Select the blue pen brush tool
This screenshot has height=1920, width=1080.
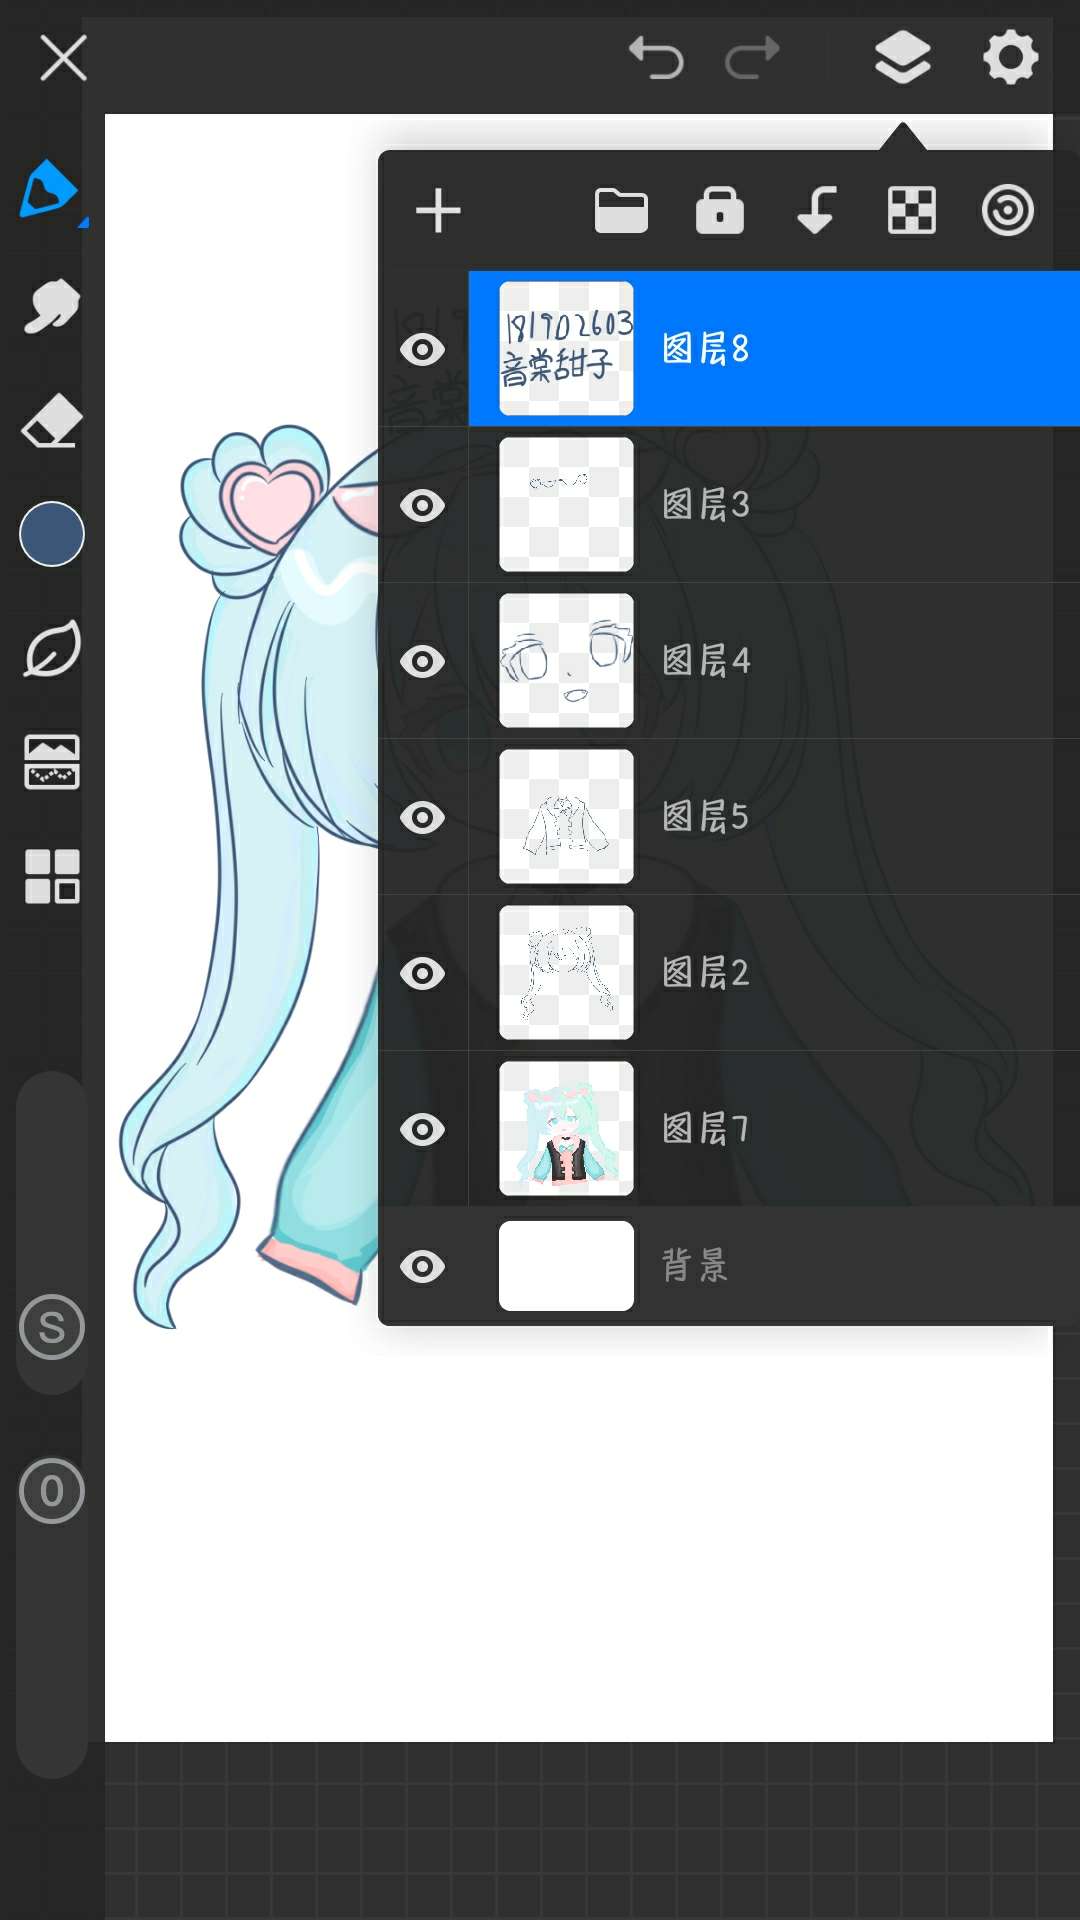(x=49, y=189)
